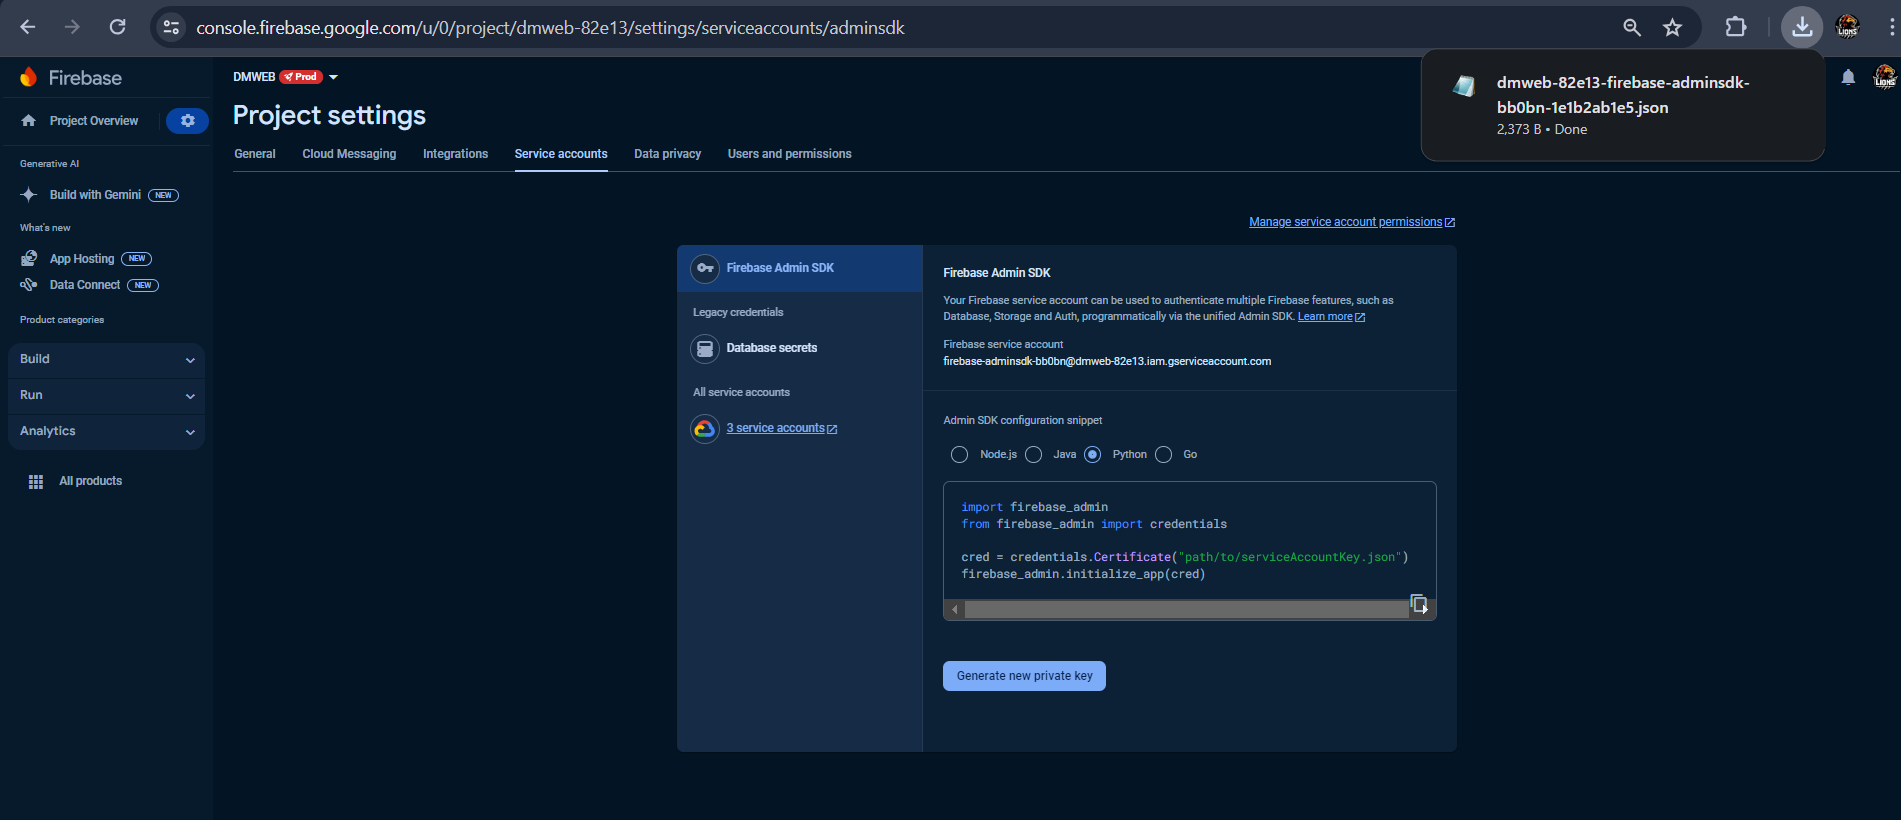Click the code snippet horizontal scrollbar

pyautogui.click(x=1185, y=609)
